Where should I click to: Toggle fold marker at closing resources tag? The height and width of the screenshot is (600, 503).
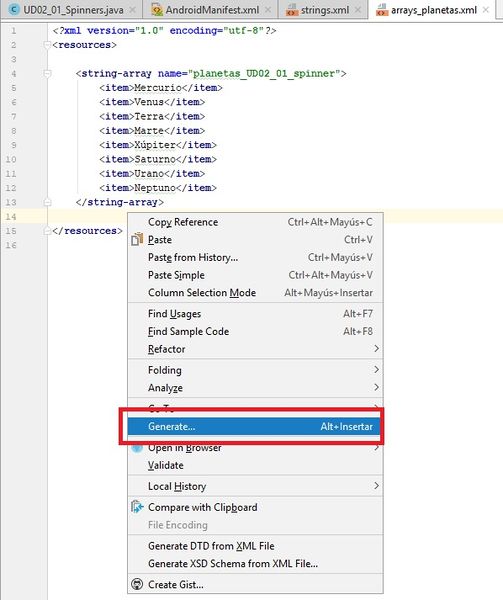point(47,231)
